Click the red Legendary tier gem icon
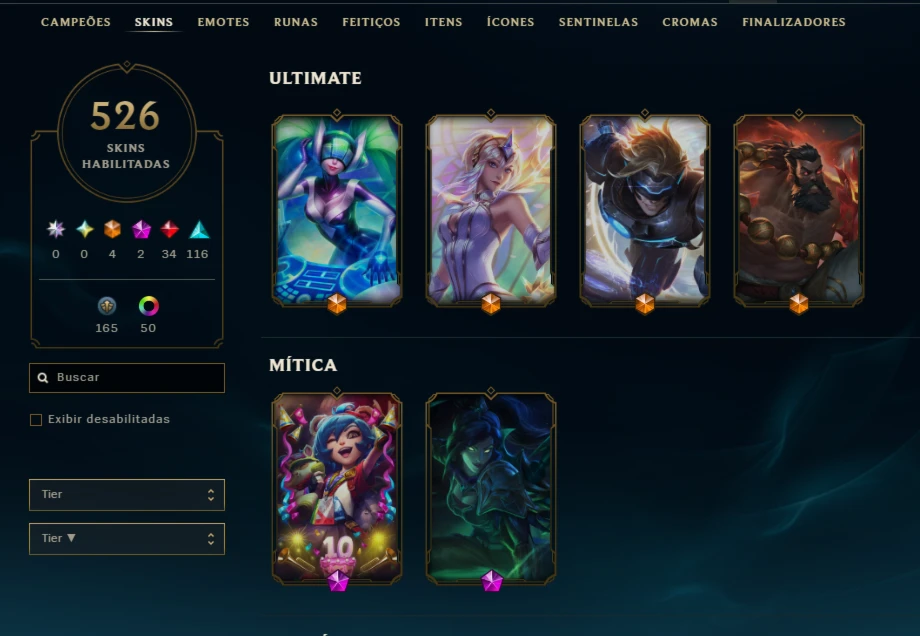The height and width of the screenshot is (636, 920). (170, 229)
